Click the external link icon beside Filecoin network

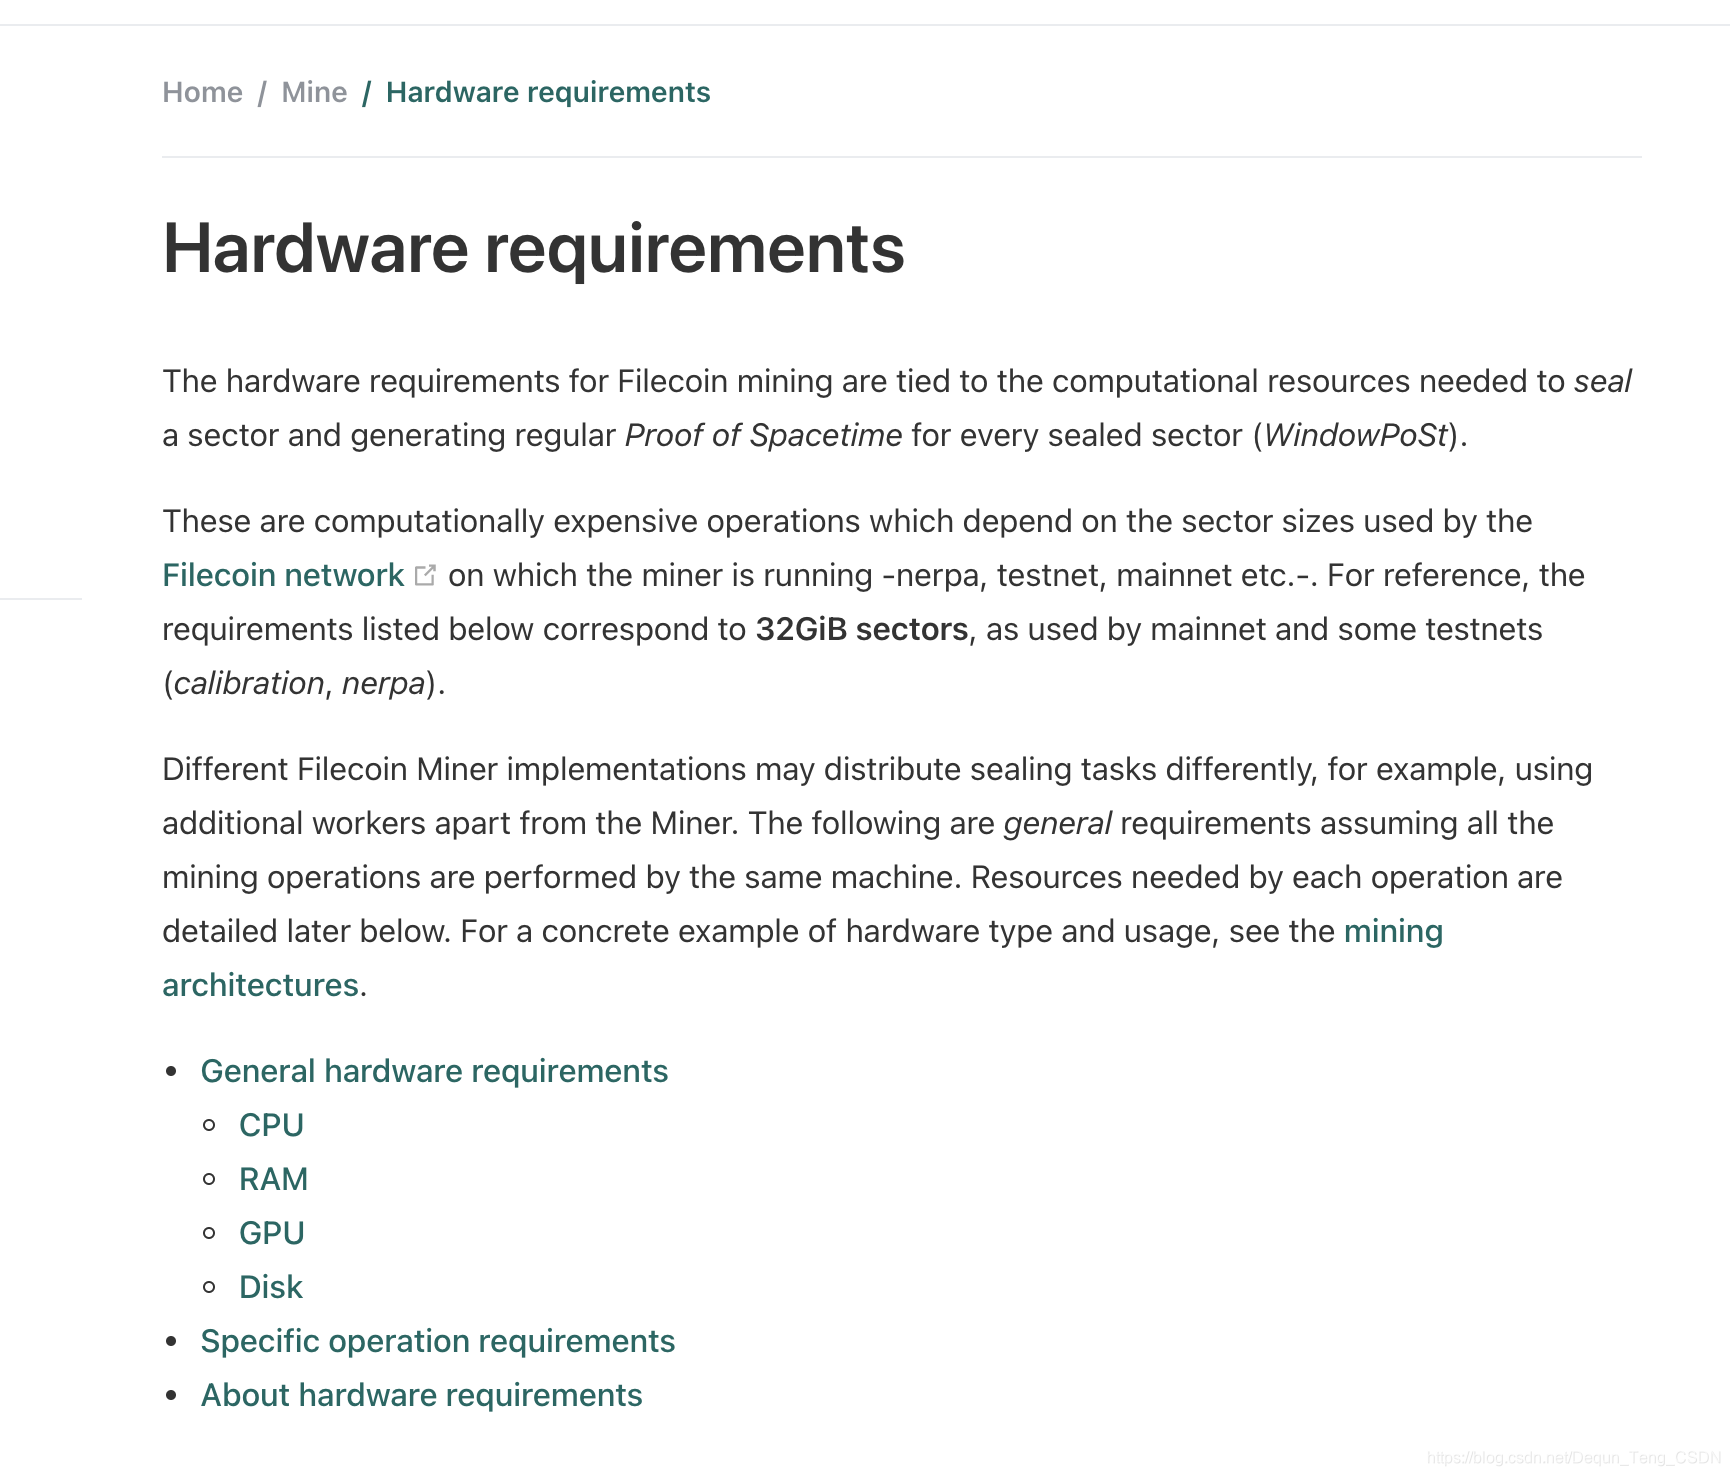coord(425,575)
